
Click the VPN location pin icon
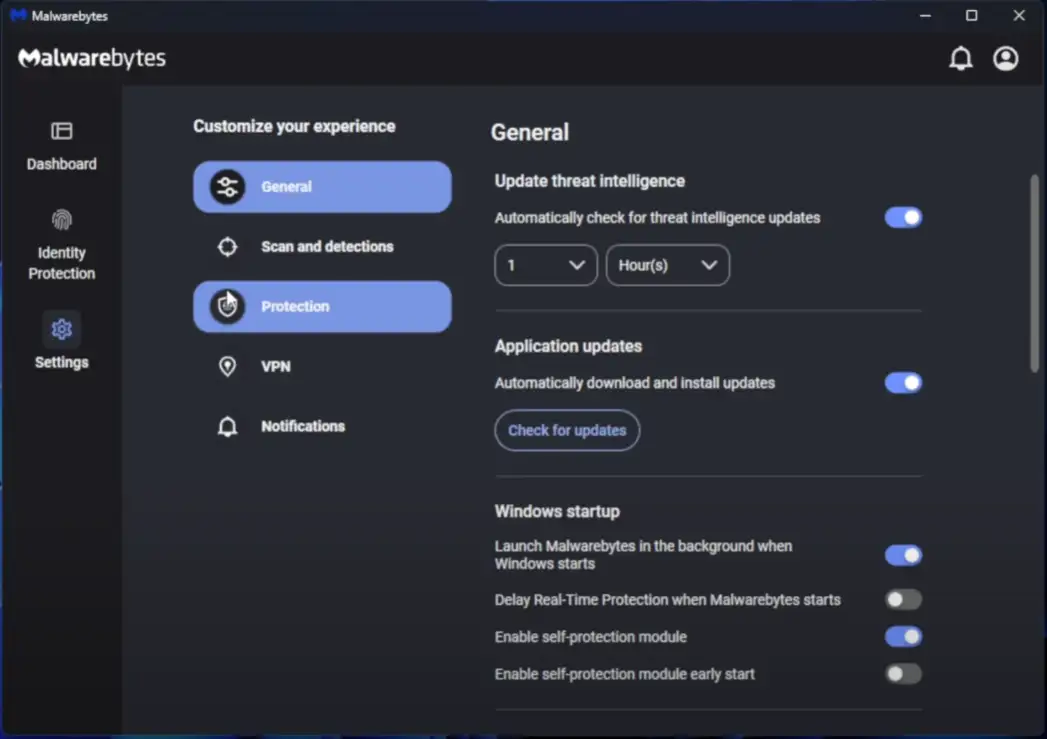point(228,367)
